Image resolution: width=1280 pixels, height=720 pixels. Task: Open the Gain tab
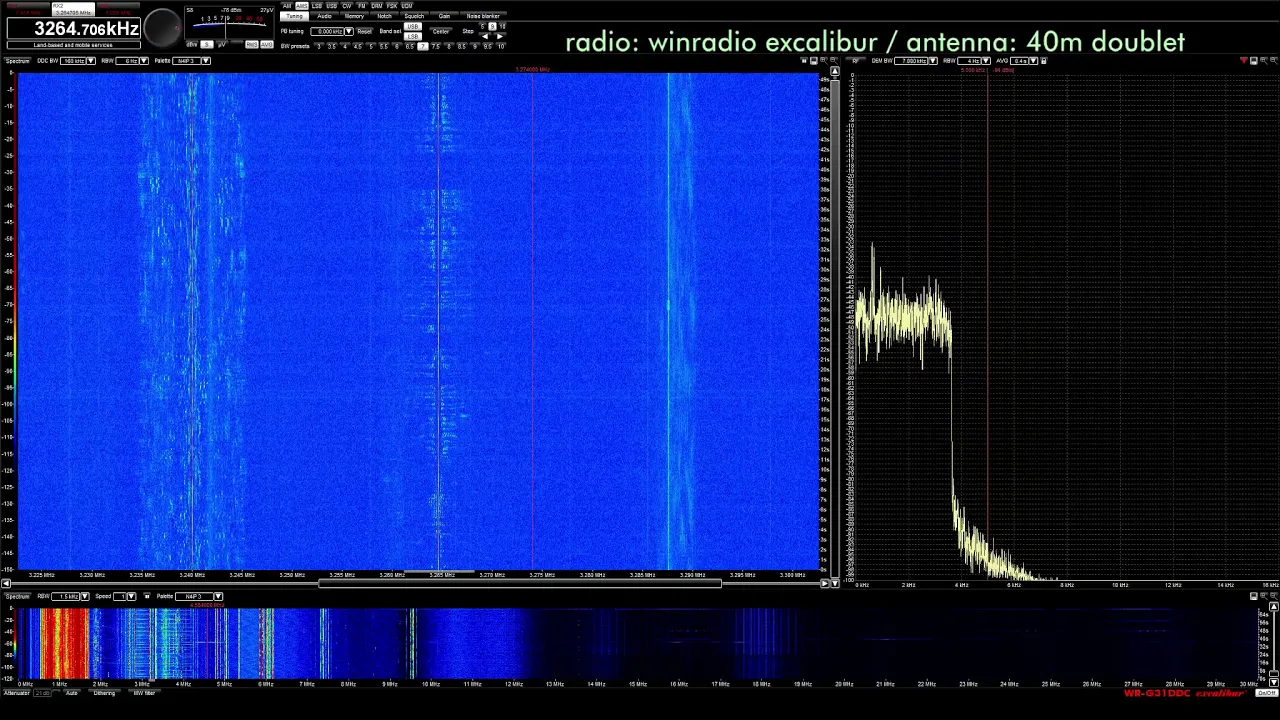click(444, 16)
